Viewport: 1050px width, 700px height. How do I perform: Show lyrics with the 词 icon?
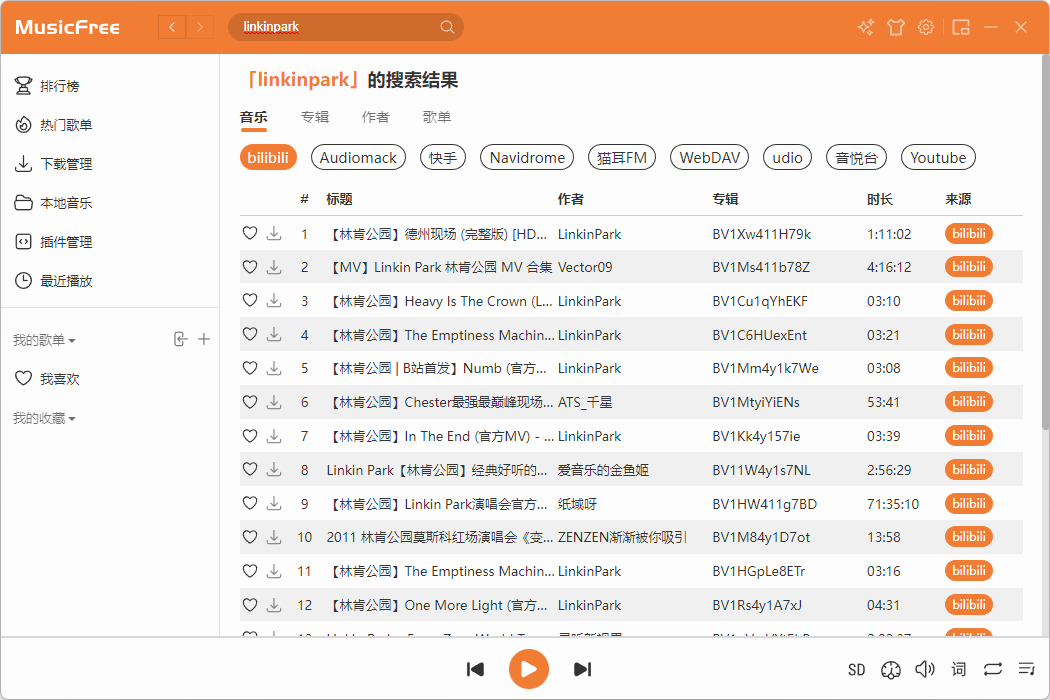[x=958, y=670]
